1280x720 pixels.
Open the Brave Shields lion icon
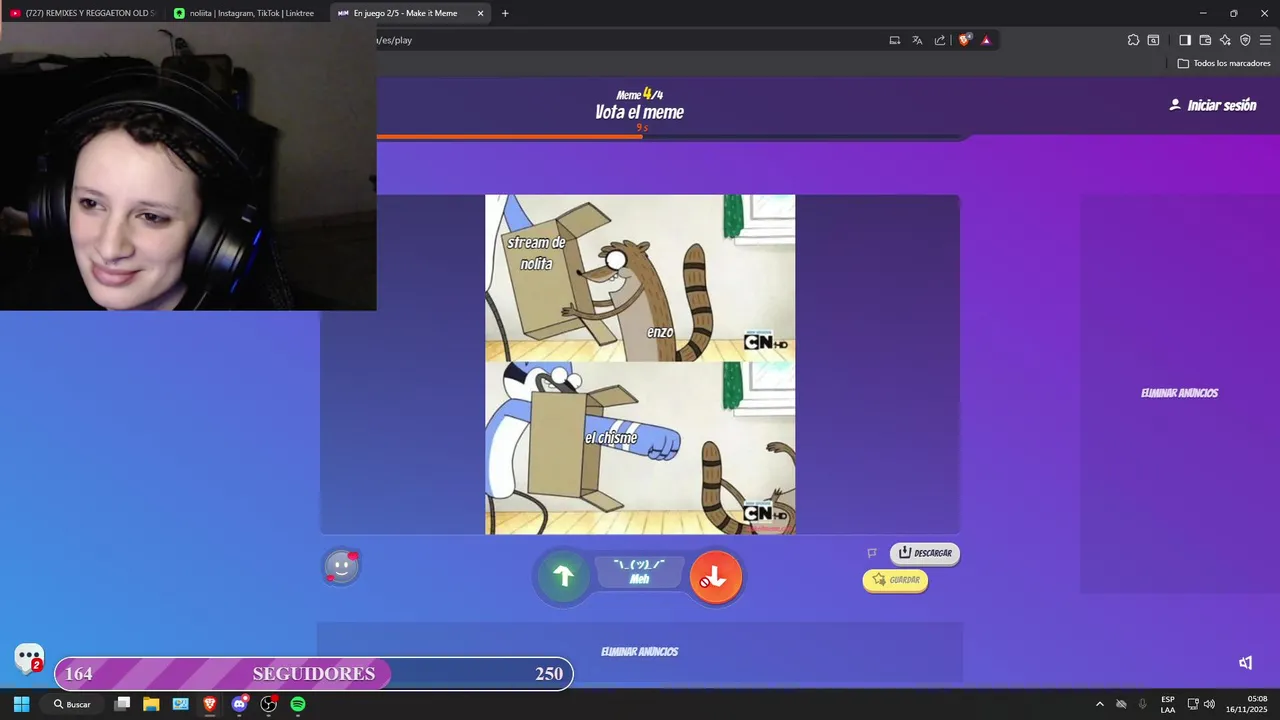tap(964, 40)
